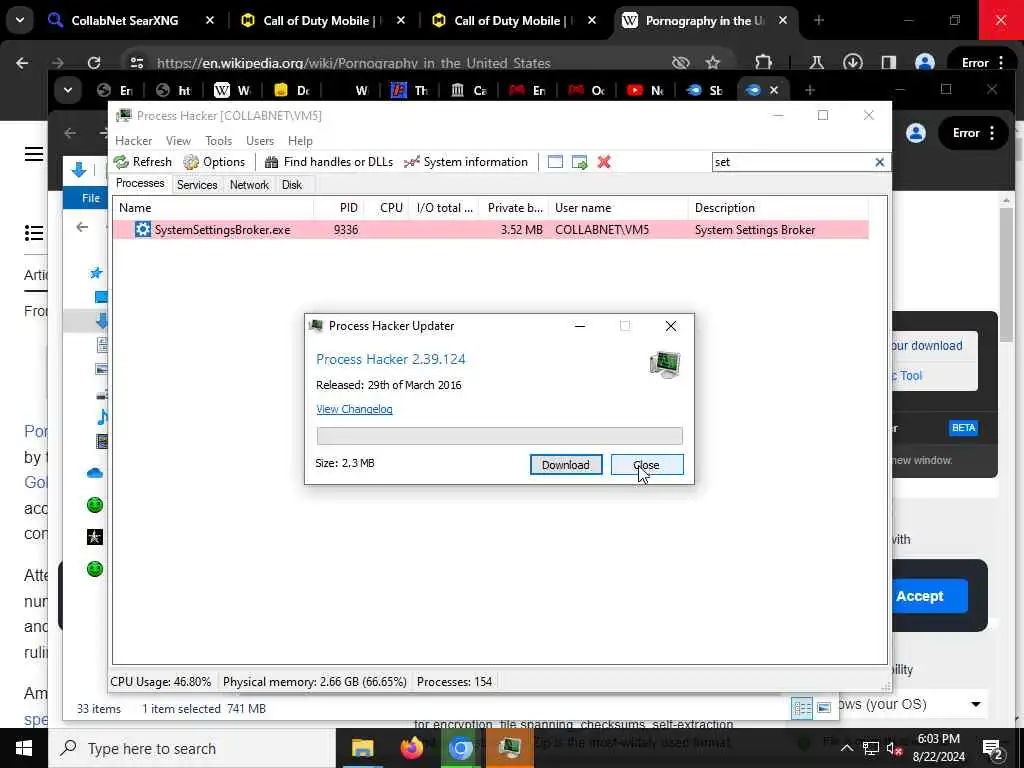Screen dimensions: 1024x768
Task: Open Firefox from the taskbar
Action: [x=411, y=748]
